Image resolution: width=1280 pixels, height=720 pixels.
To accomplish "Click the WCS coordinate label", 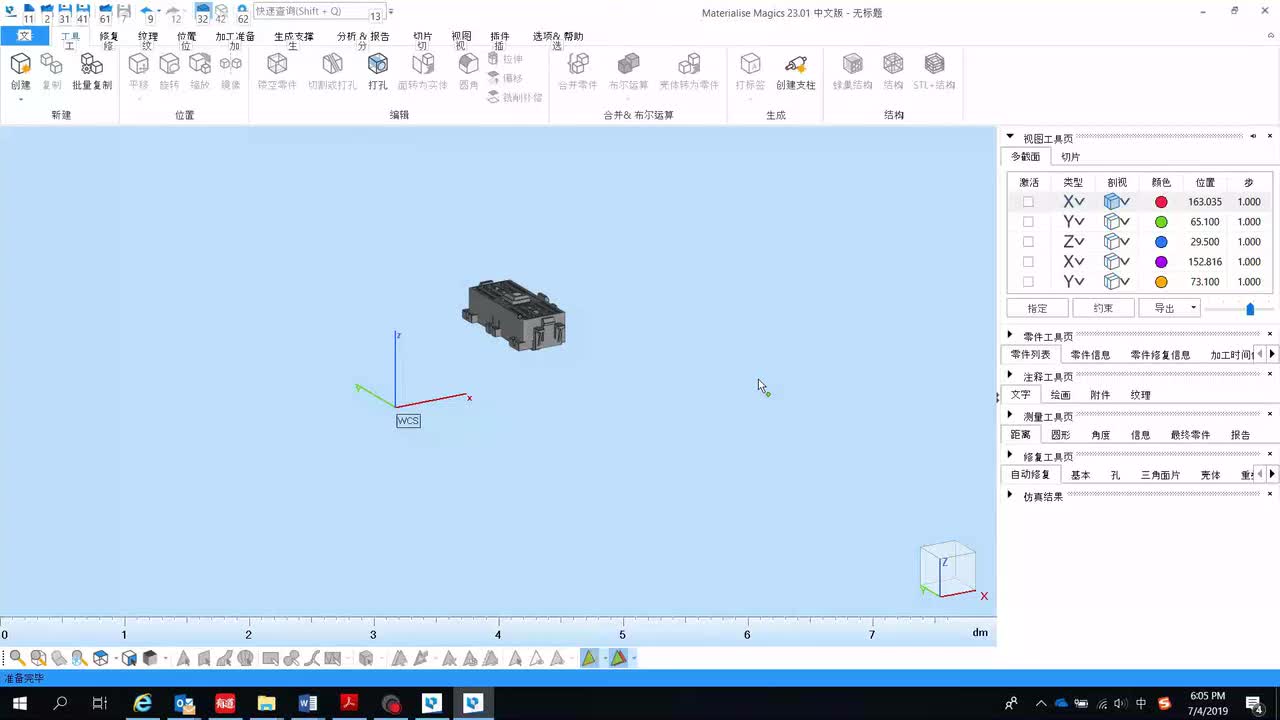I will point(408,421).
